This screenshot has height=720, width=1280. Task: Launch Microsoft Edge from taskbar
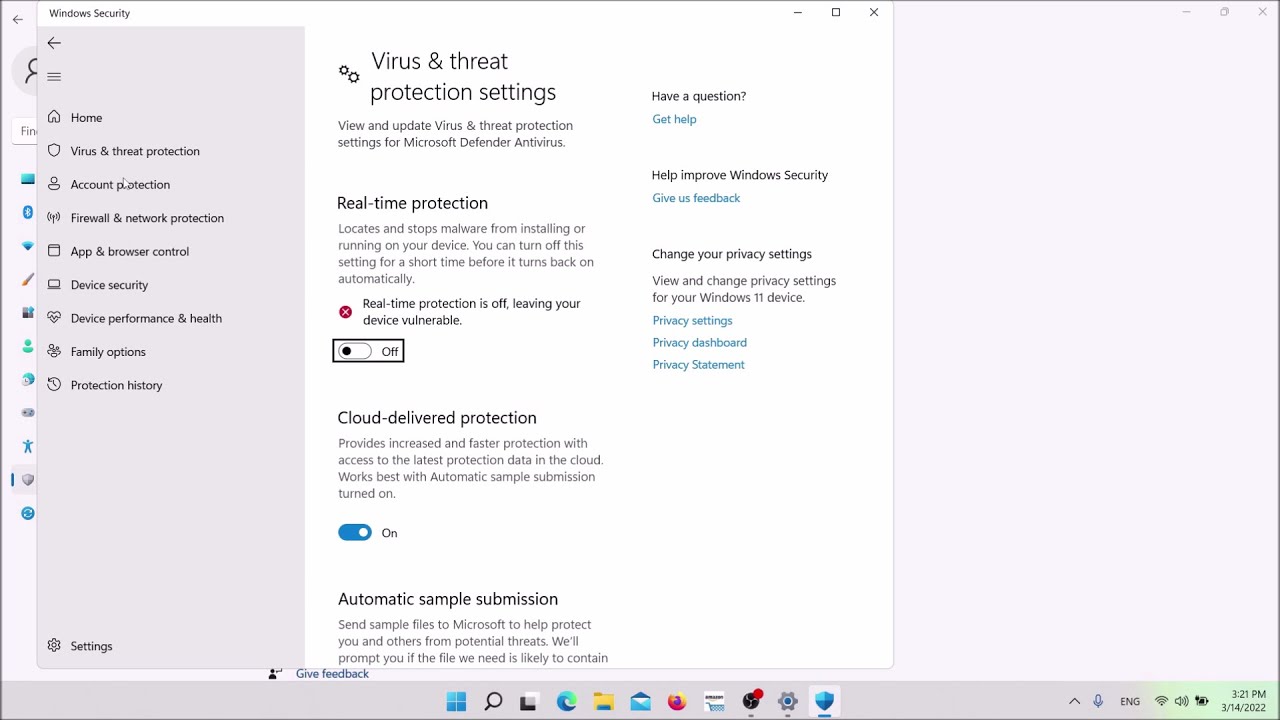567,702
